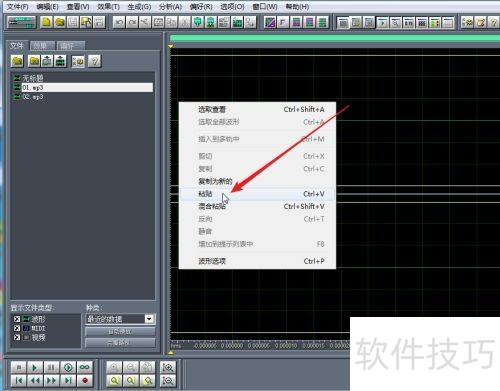The height and width of the screenshot is (391, 500).
Task: Open the 选项(O) menu
Action: pyautogui.click(x=232, y=7)
